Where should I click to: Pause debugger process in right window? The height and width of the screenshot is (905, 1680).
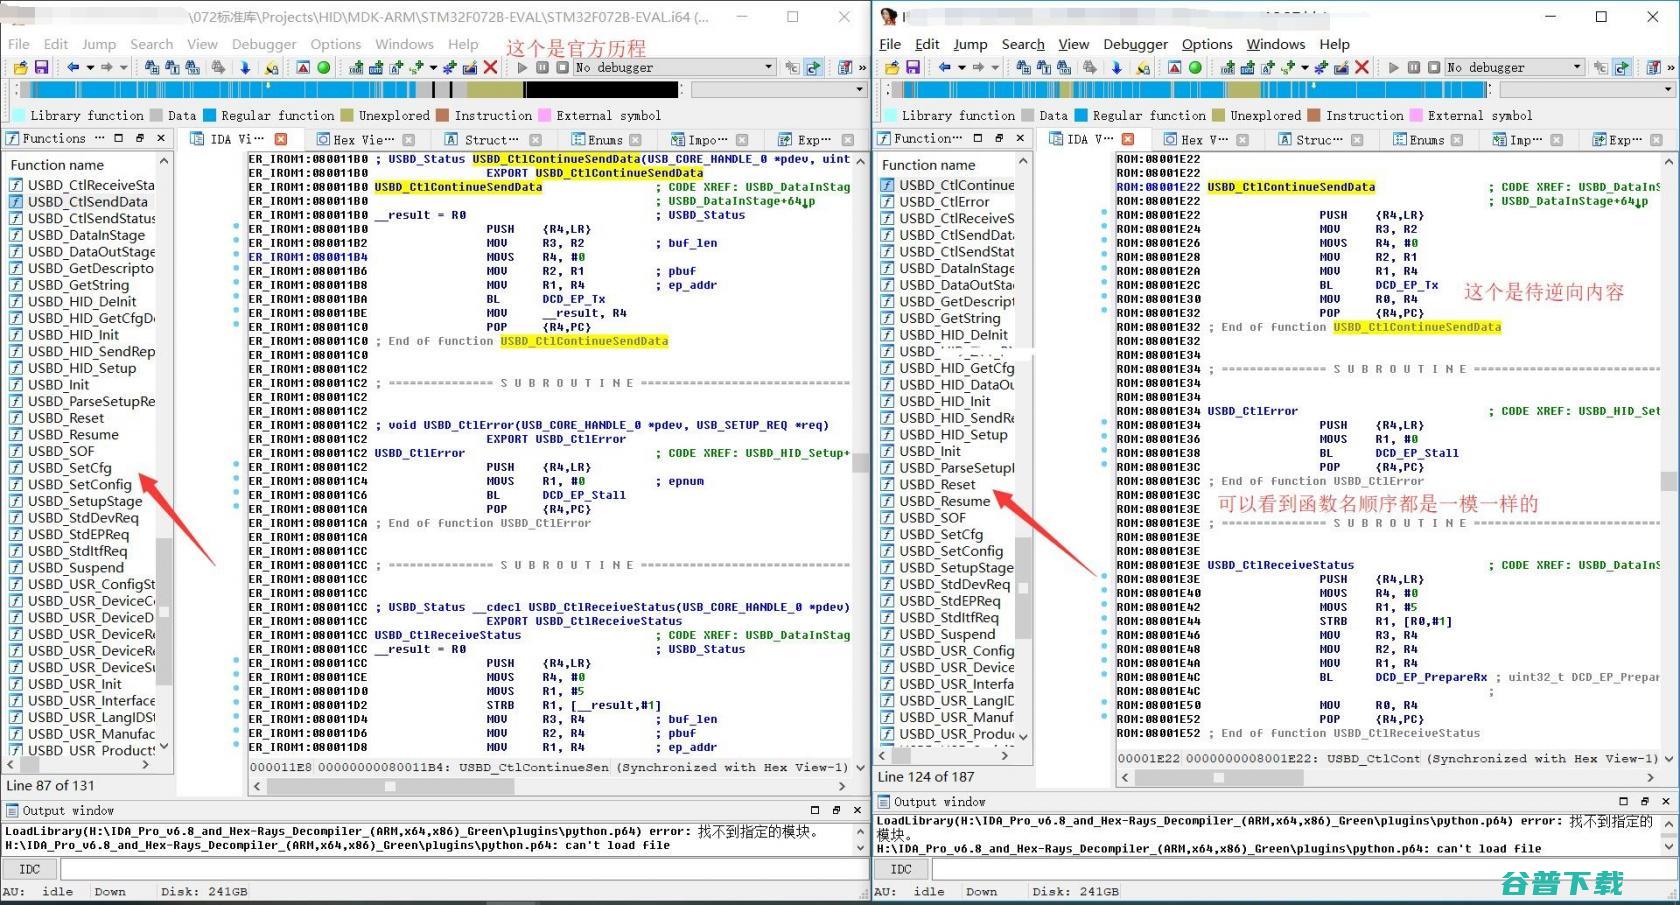(1414, 67)
